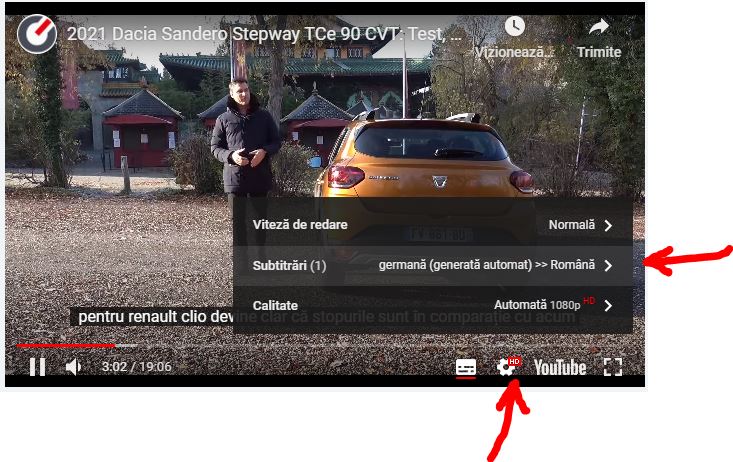733x462 pixels.
Task: Open the Subtitrări (1) menu
Action: click(433, 266)
